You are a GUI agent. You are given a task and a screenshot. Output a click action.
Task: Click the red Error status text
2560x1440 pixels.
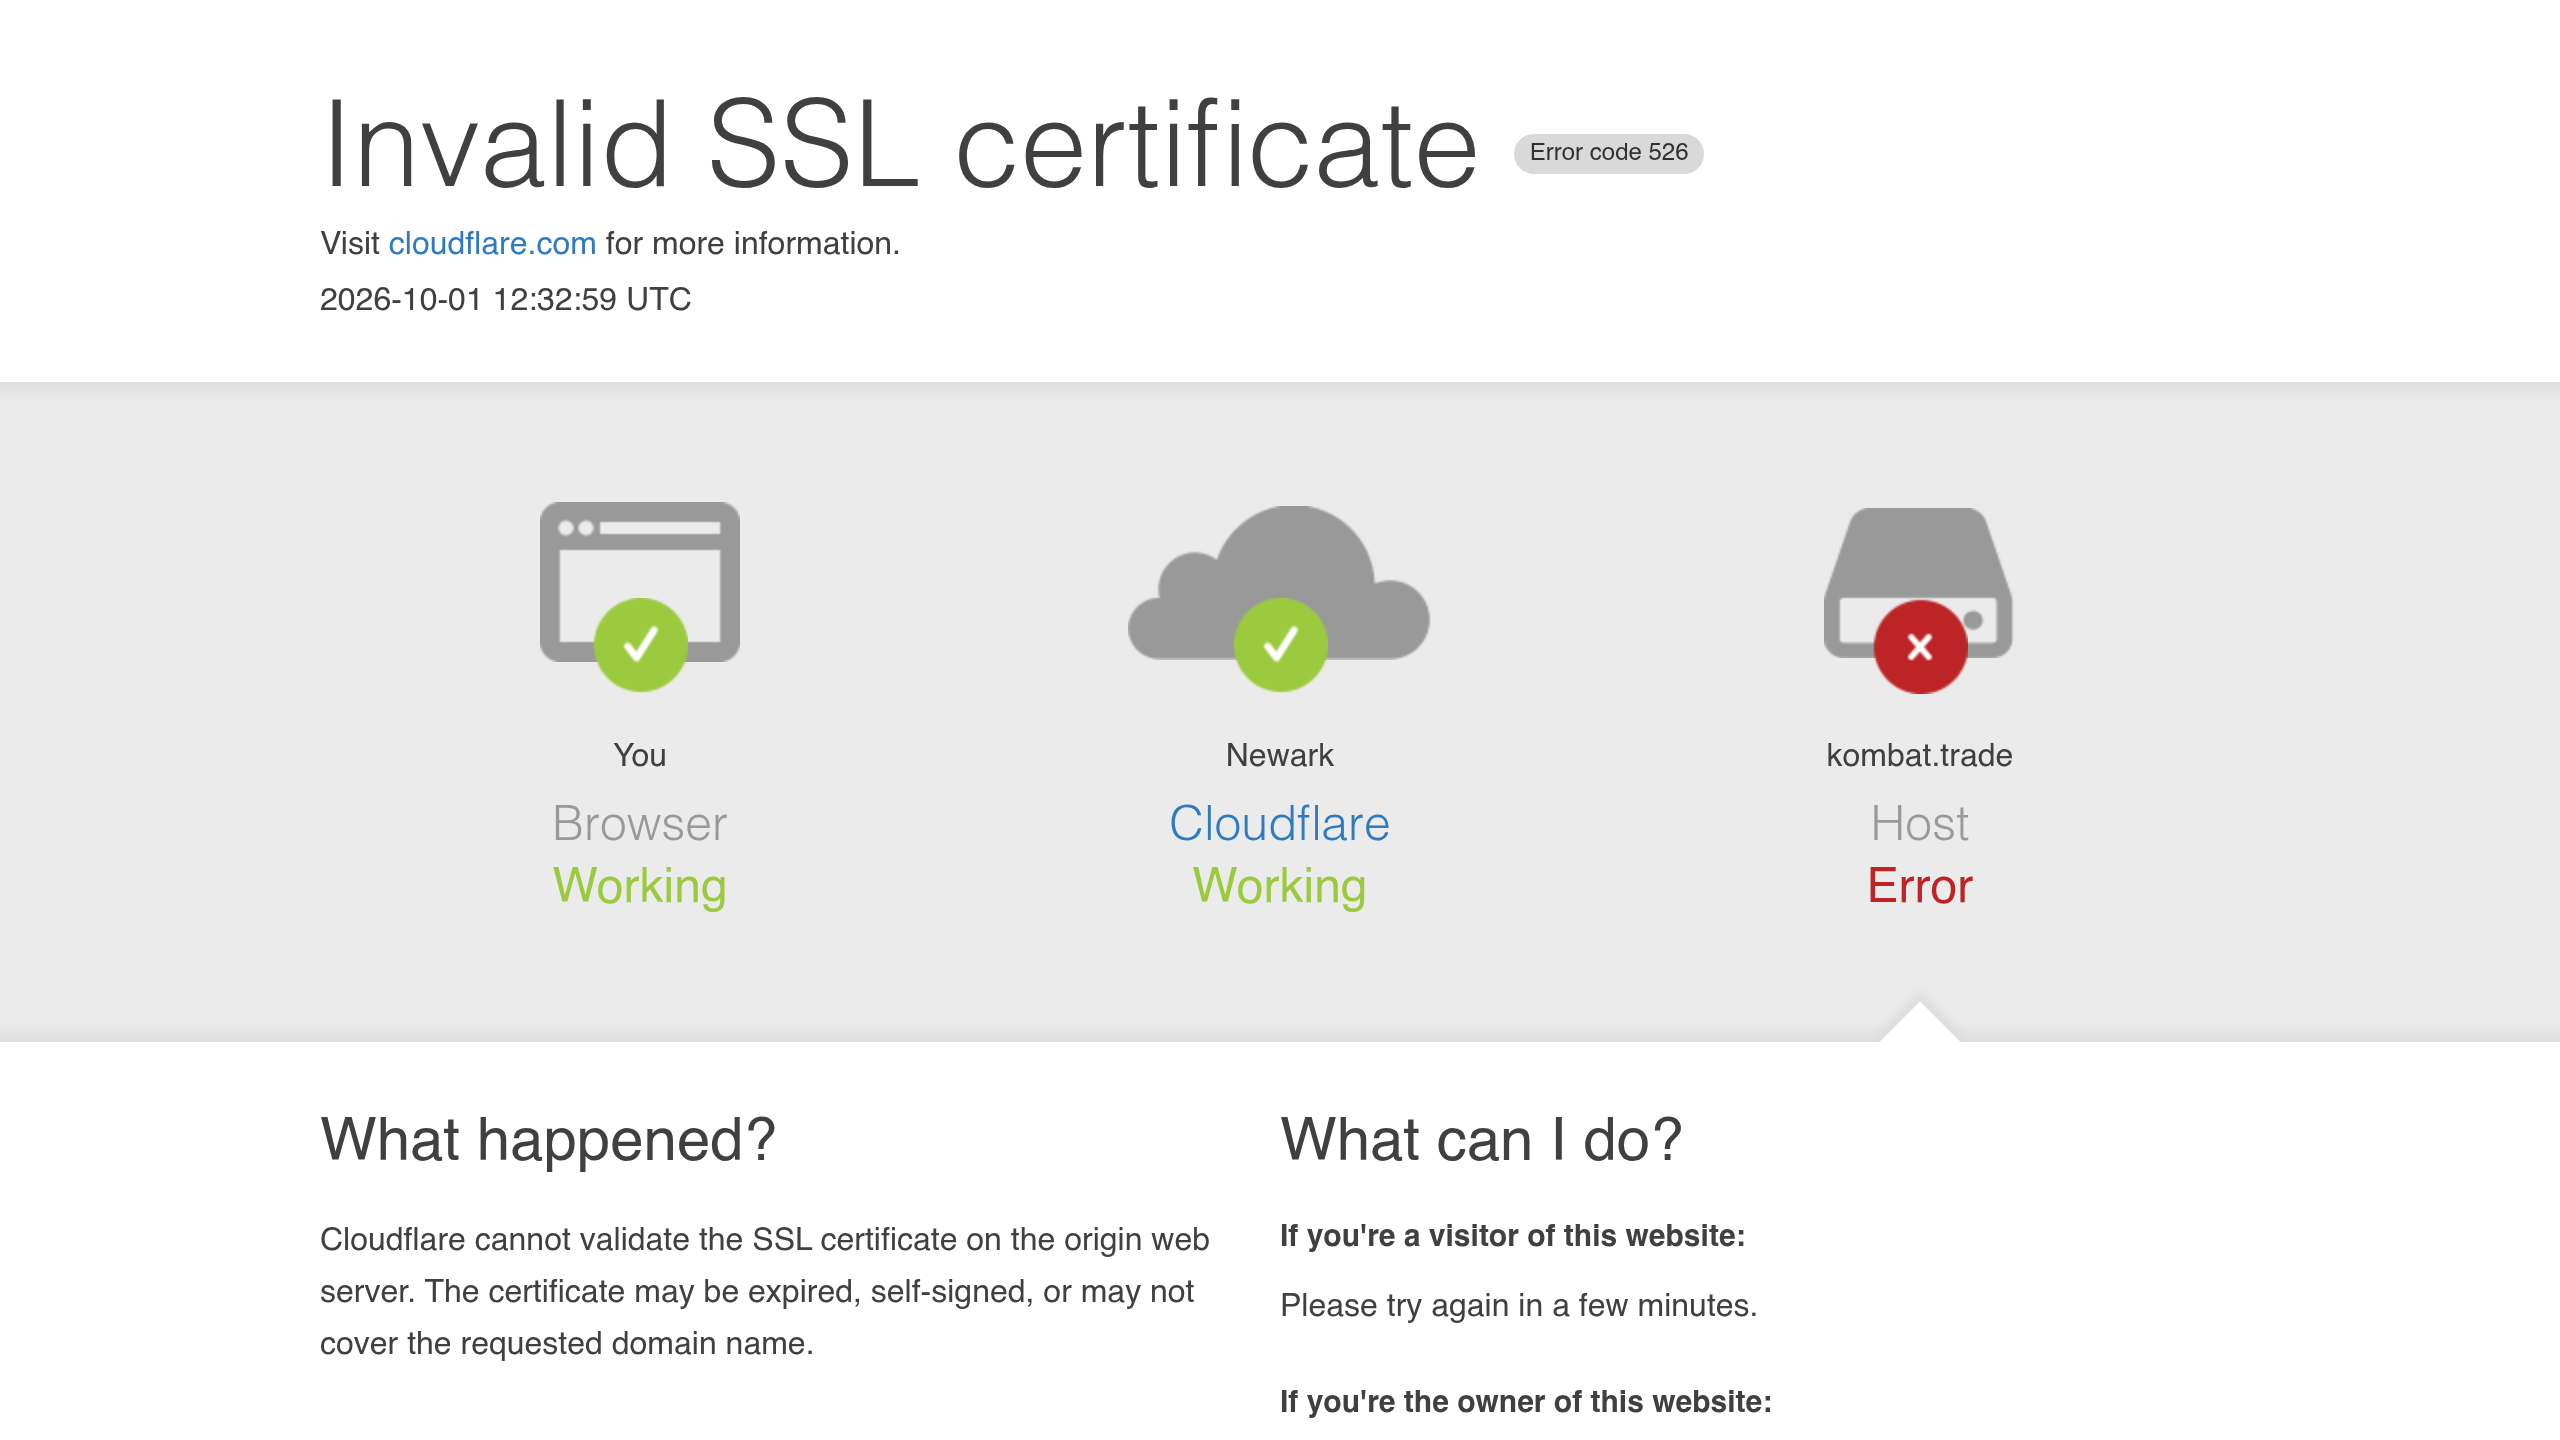(1920, 886)
